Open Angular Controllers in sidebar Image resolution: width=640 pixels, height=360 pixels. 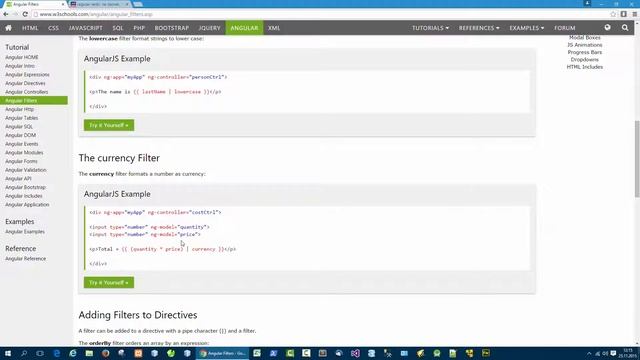[x=27, y=92]
